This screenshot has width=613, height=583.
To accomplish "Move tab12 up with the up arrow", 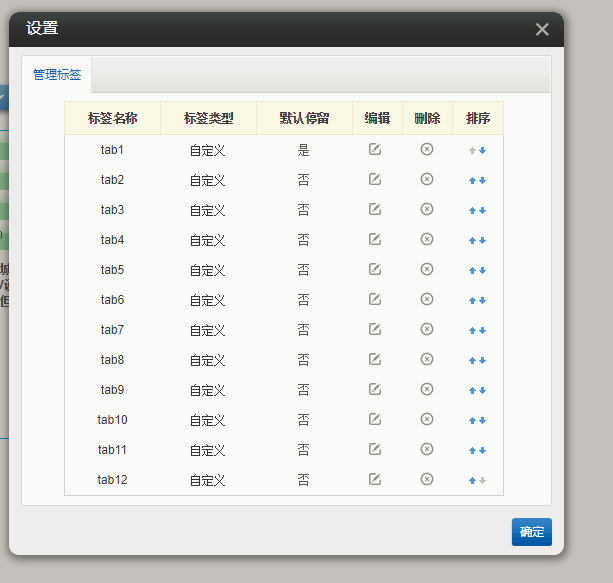I will [x=473, y=481].
